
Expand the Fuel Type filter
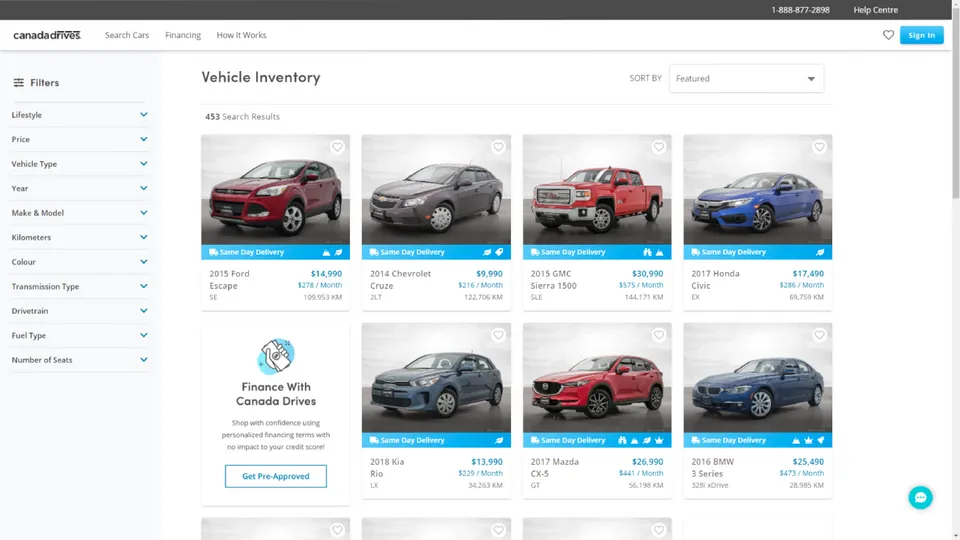80,335
